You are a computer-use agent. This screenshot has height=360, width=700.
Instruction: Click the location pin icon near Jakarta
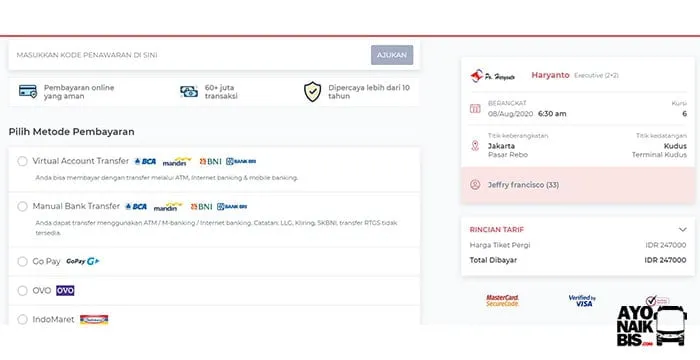[475, 146]
